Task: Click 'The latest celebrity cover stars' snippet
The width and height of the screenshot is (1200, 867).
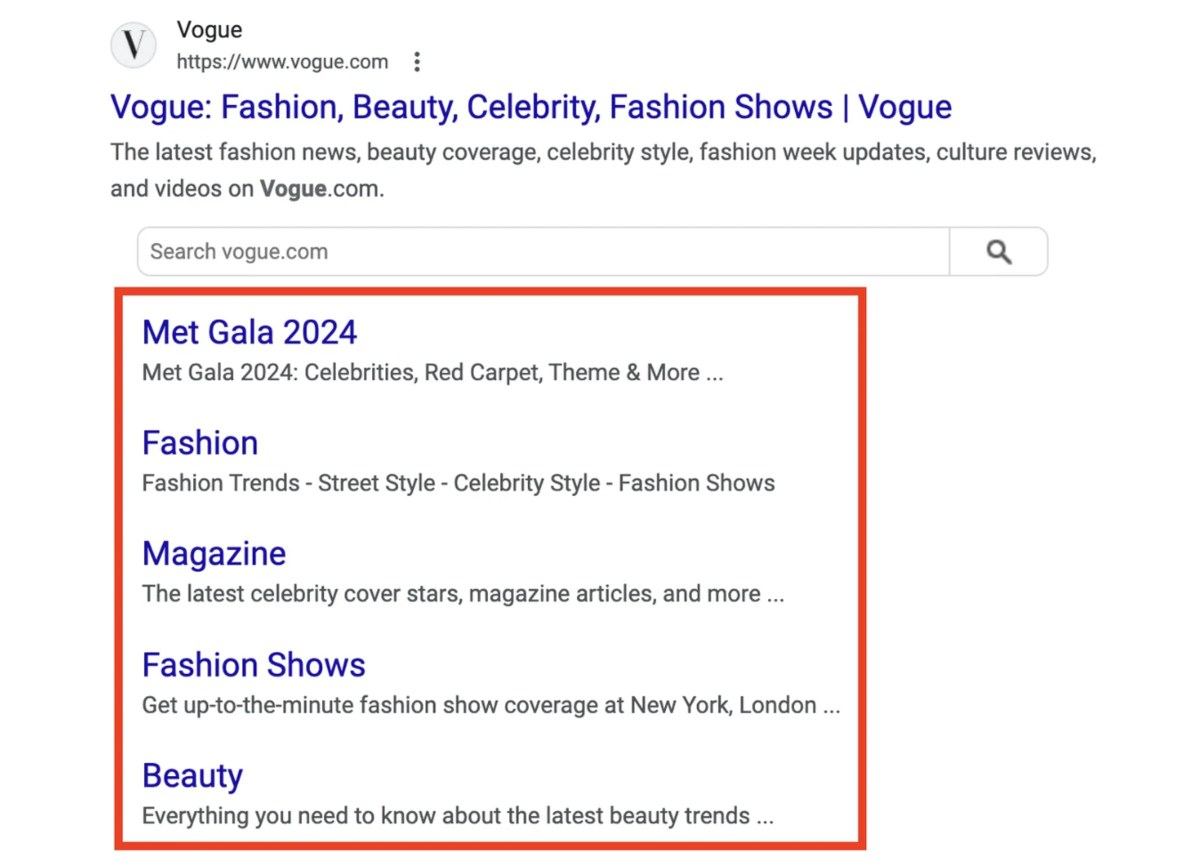Action: click(x=463, y=594)
